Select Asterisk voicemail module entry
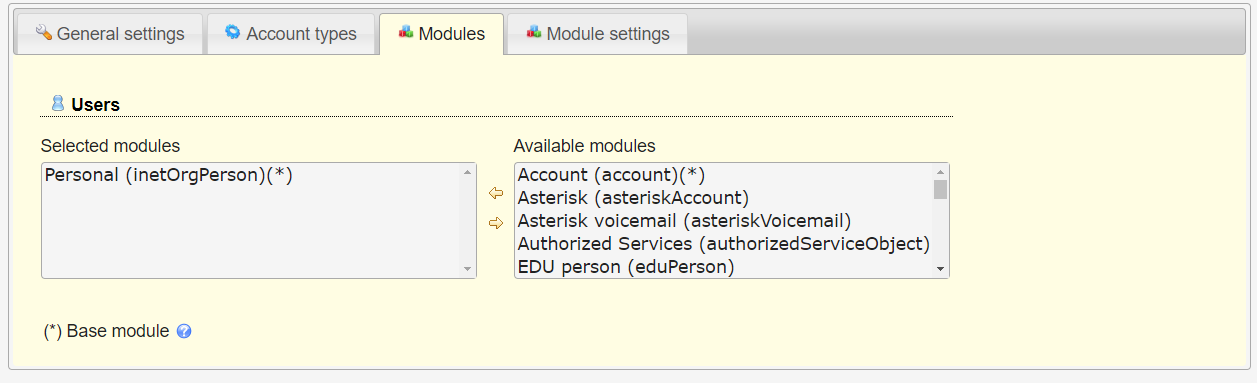Viewport: 1257px width, 383px height. (x=724, y=221)
